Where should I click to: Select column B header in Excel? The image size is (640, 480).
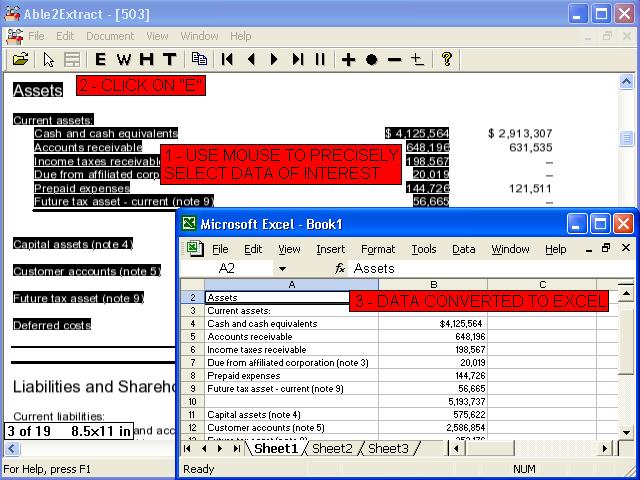pos(433,284)
